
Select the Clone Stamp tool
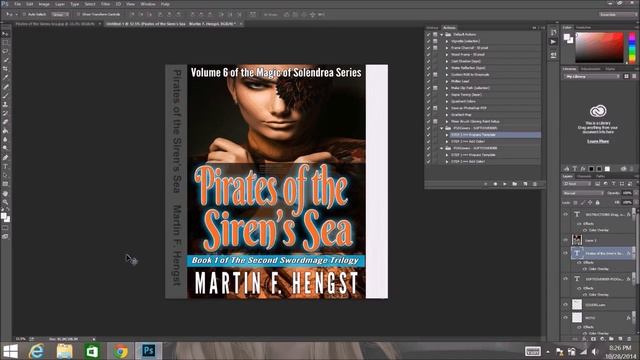pyautogui.click(x=5, y=104)
